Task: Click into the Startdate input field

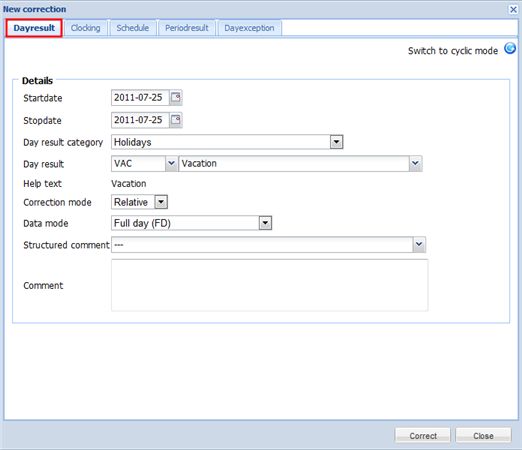Action: pyautogui.click(x=140, y=98)
